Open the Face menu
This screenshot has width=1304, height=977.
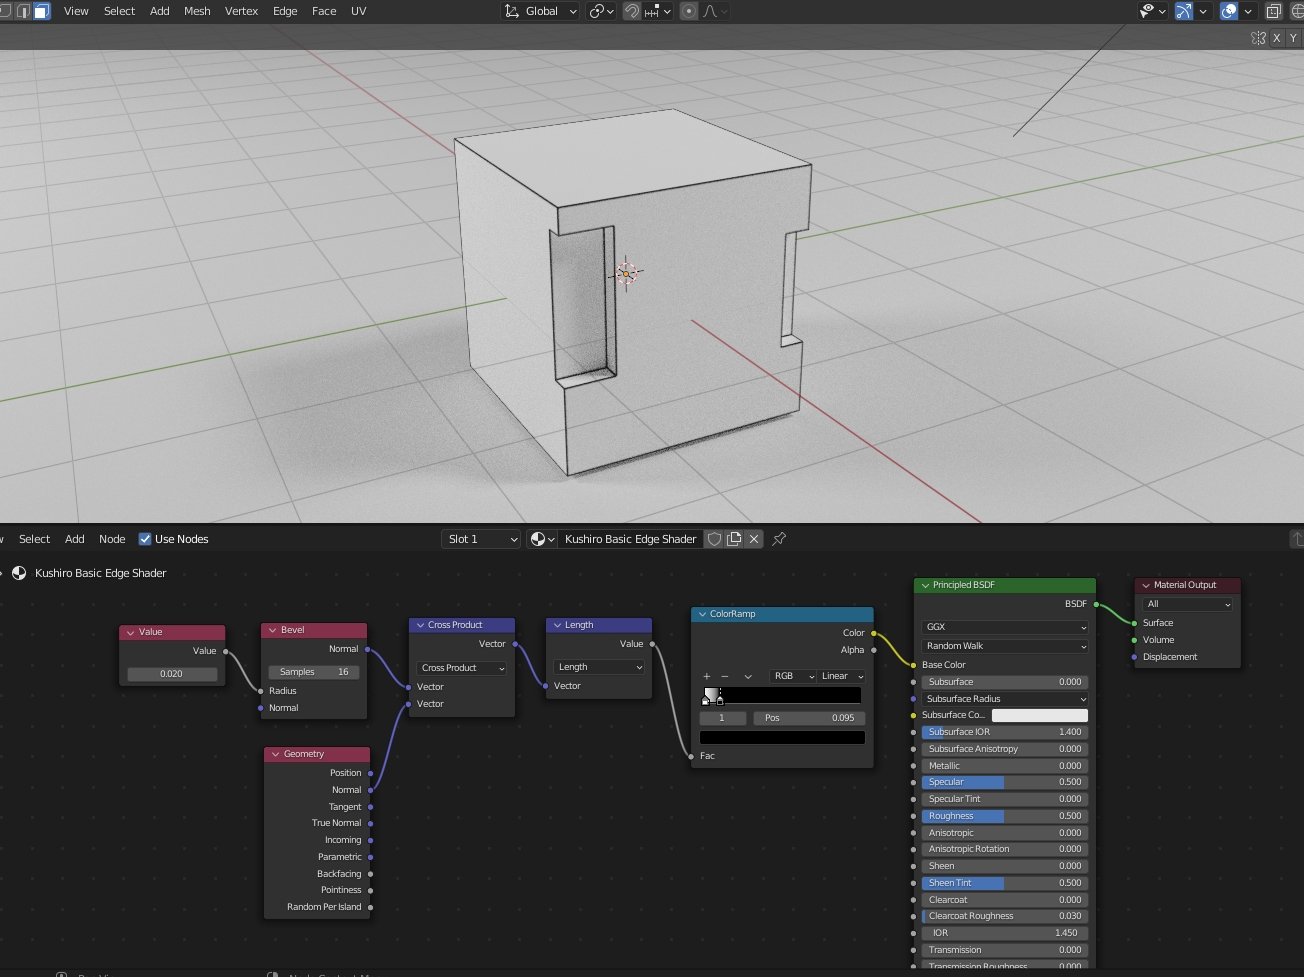[324, 11]
